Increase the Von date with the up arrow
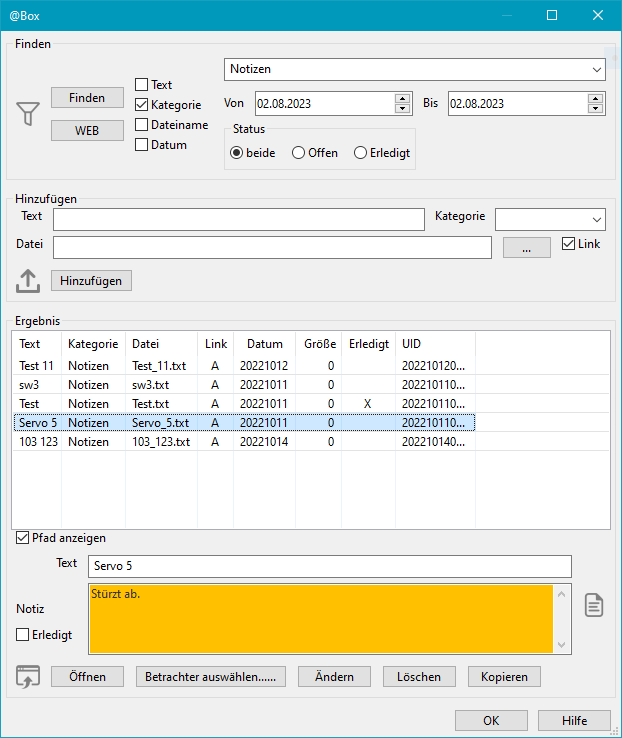The height and width of the screenshot is (738, 622). (402, 98)
